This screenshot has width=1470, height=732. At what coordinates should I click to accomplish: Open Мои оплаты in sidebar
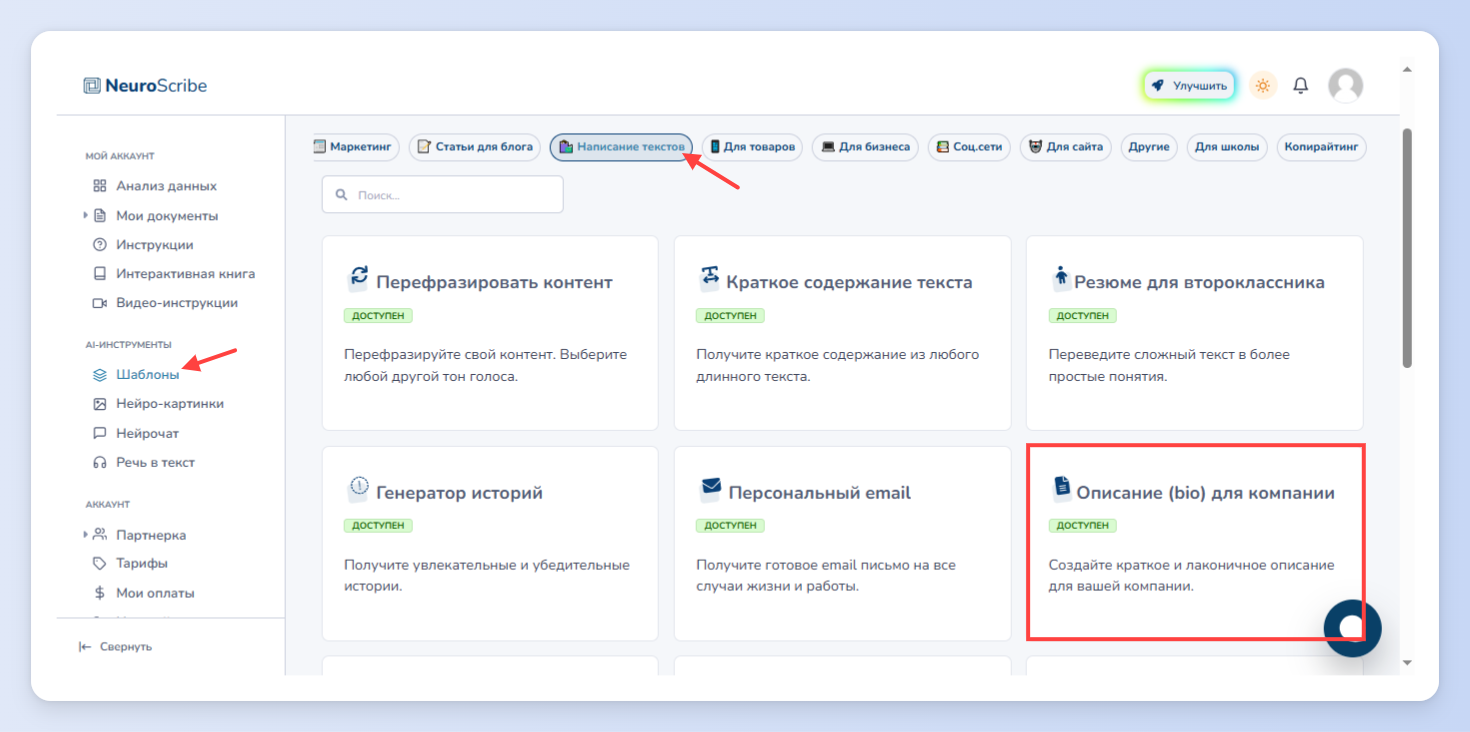point(143,593)
